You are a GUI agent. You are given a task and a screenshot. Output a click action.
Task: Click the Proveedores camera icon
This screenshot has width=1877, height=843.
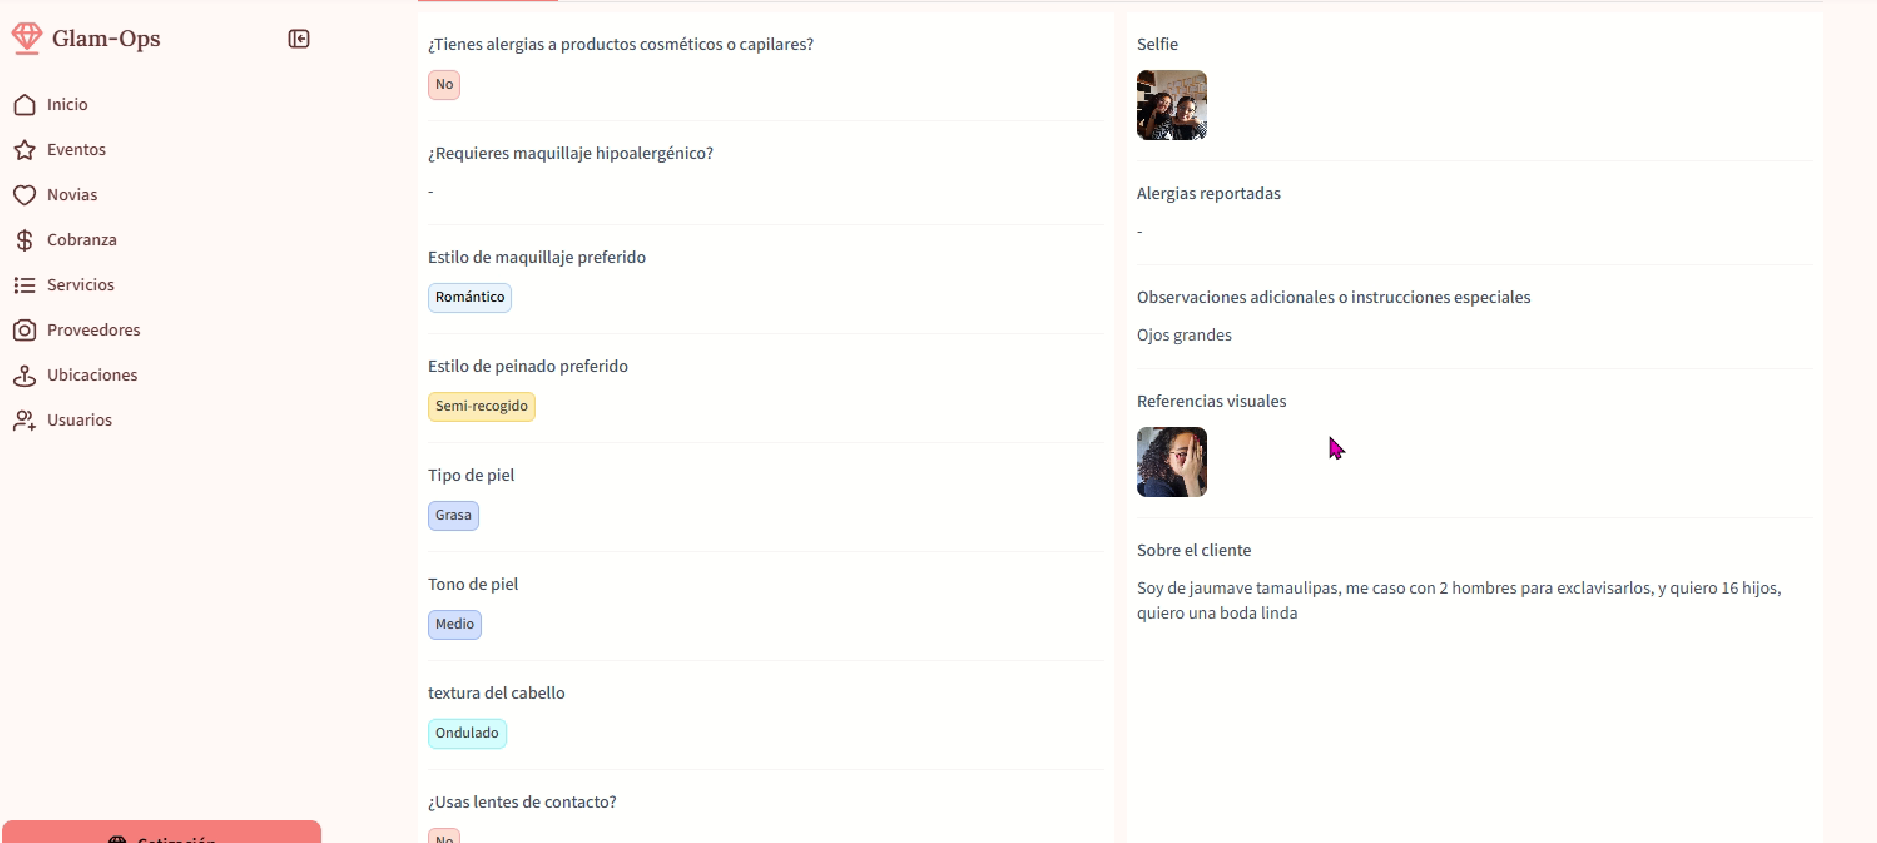25,330
